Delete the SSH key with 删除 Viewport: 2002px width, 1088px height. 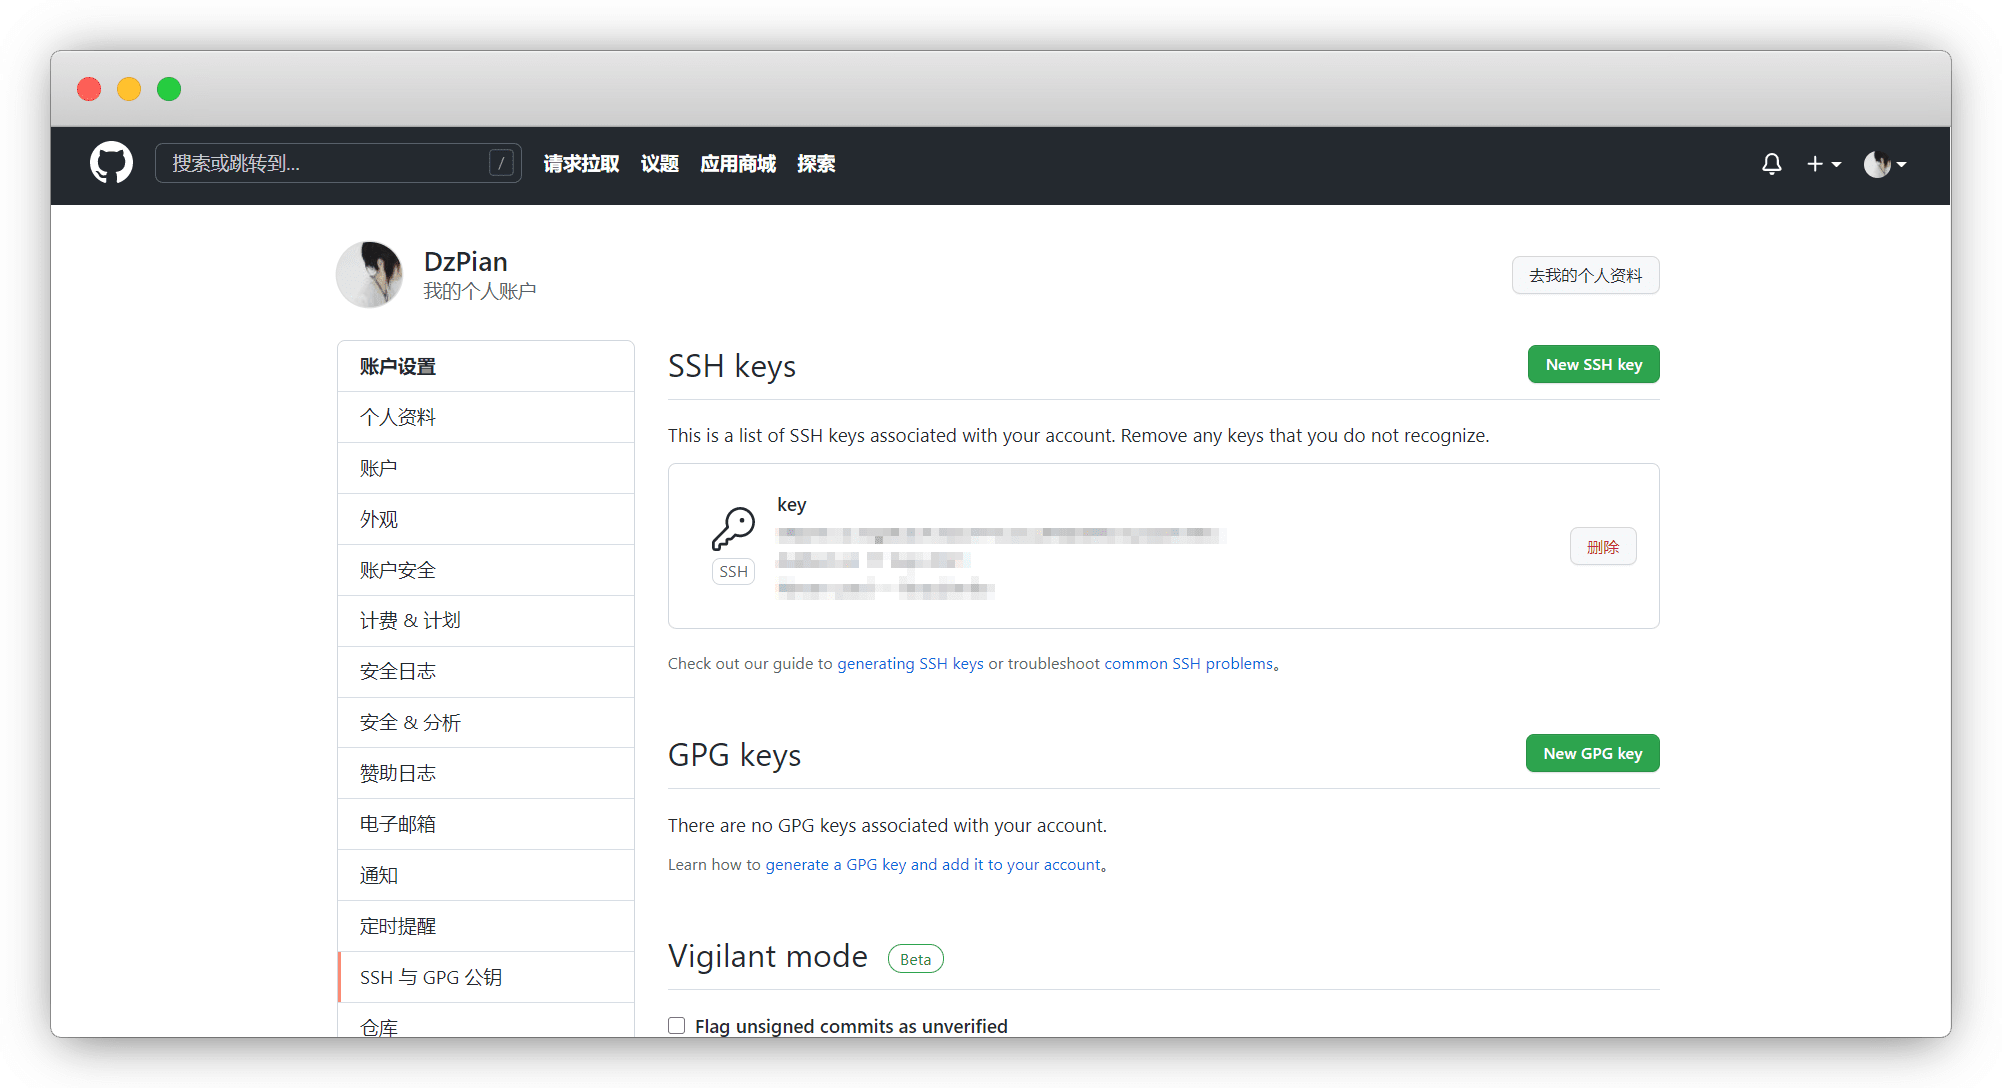click(1602, 547)
